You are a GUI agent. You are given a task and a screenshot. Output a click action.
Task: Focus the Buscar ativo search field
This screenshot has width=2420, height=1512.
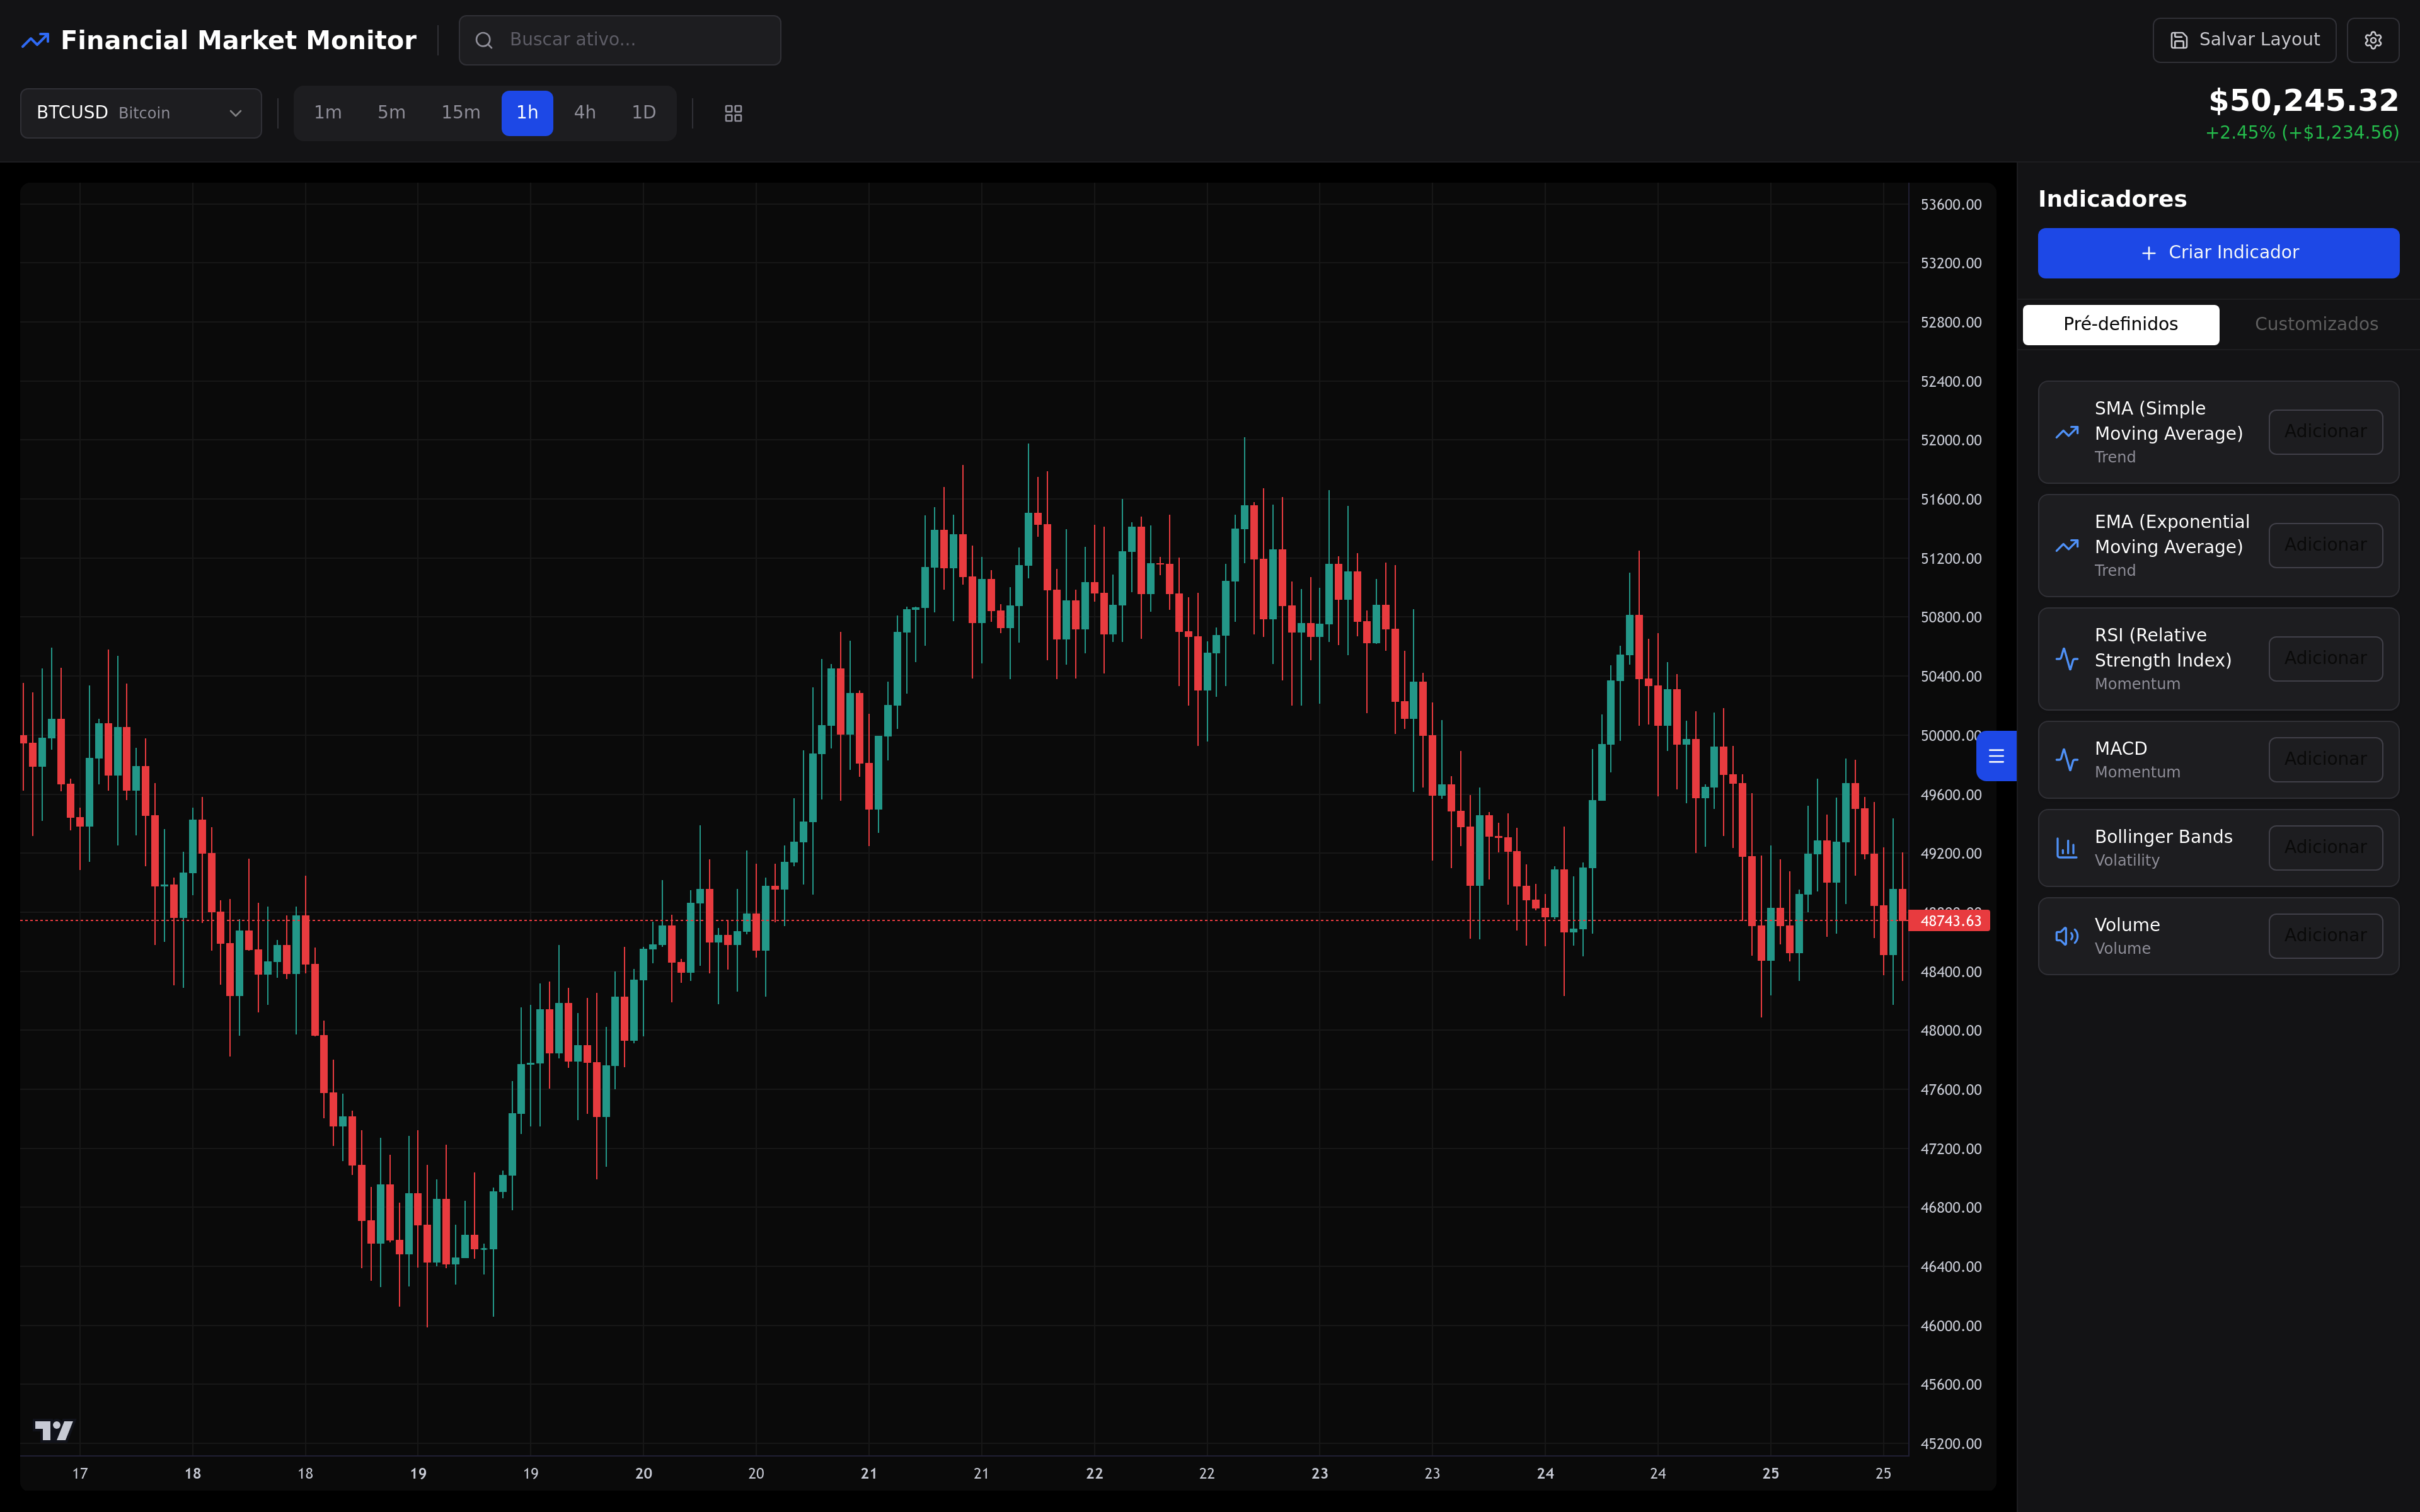click(x=620, y=40)
